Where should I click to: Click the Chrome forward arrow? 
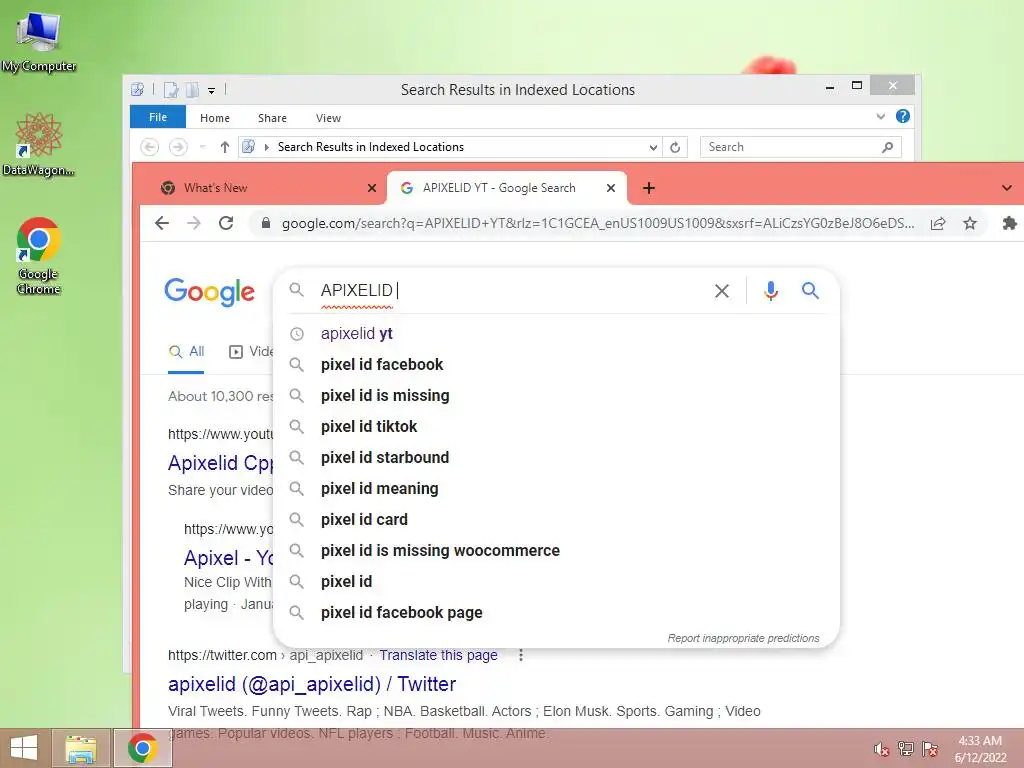(x=194, y=223)
